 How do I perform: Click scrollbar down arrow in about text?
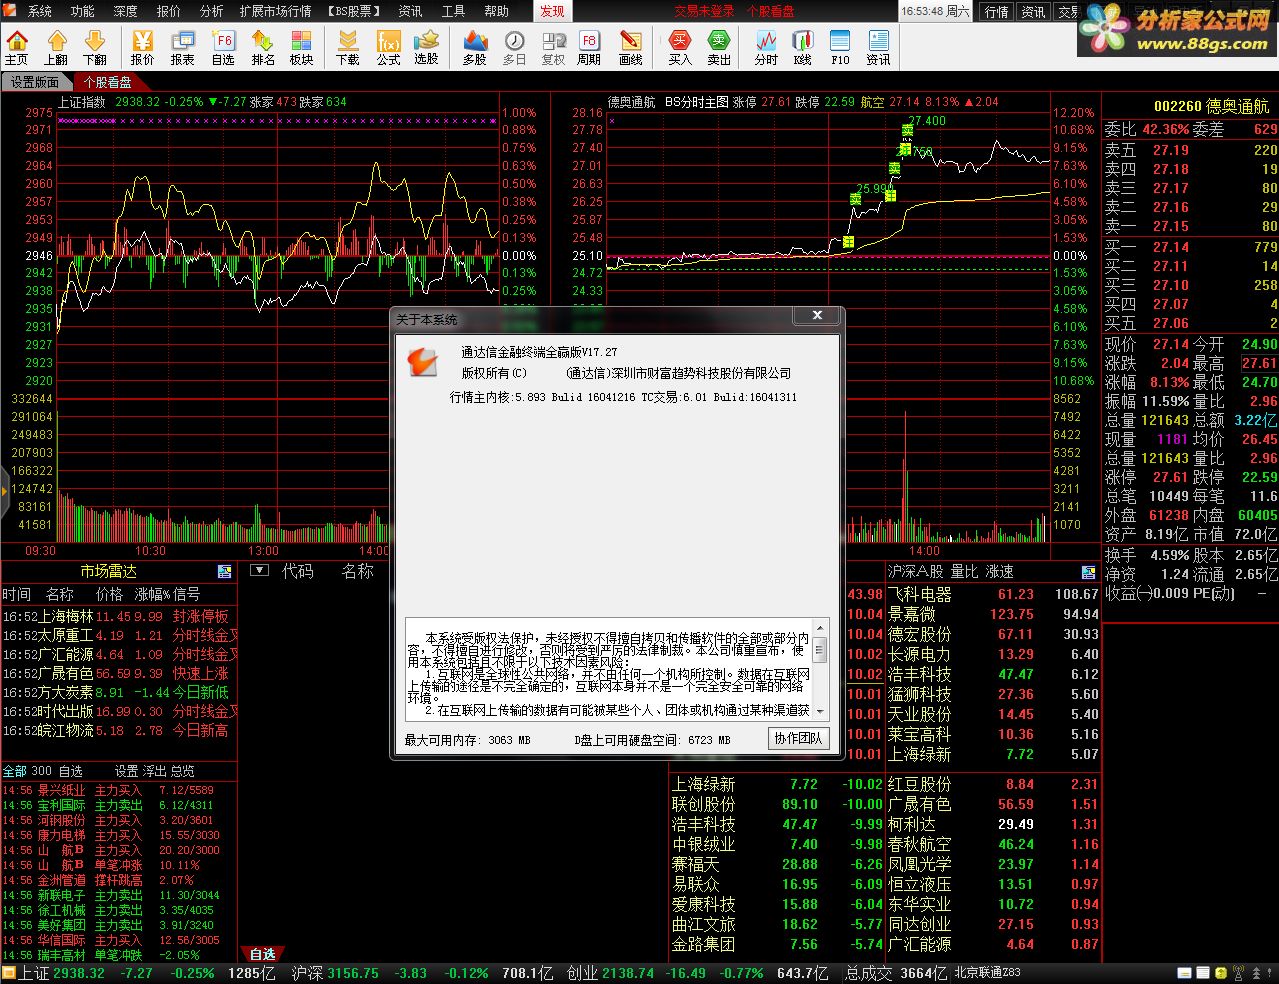[820, 711]
